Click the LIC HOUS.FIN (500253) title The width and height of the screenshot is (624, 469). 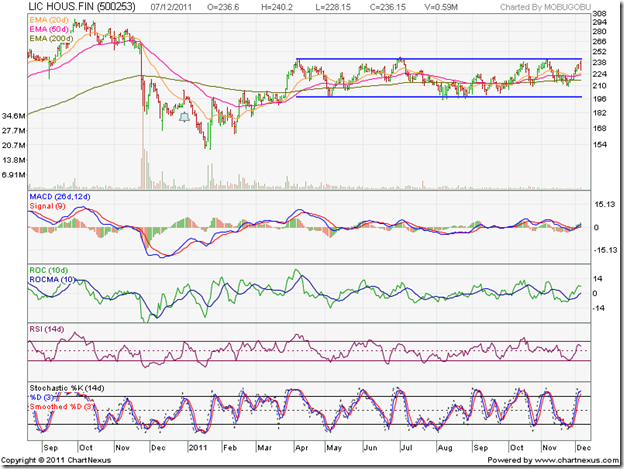[82, 7]
